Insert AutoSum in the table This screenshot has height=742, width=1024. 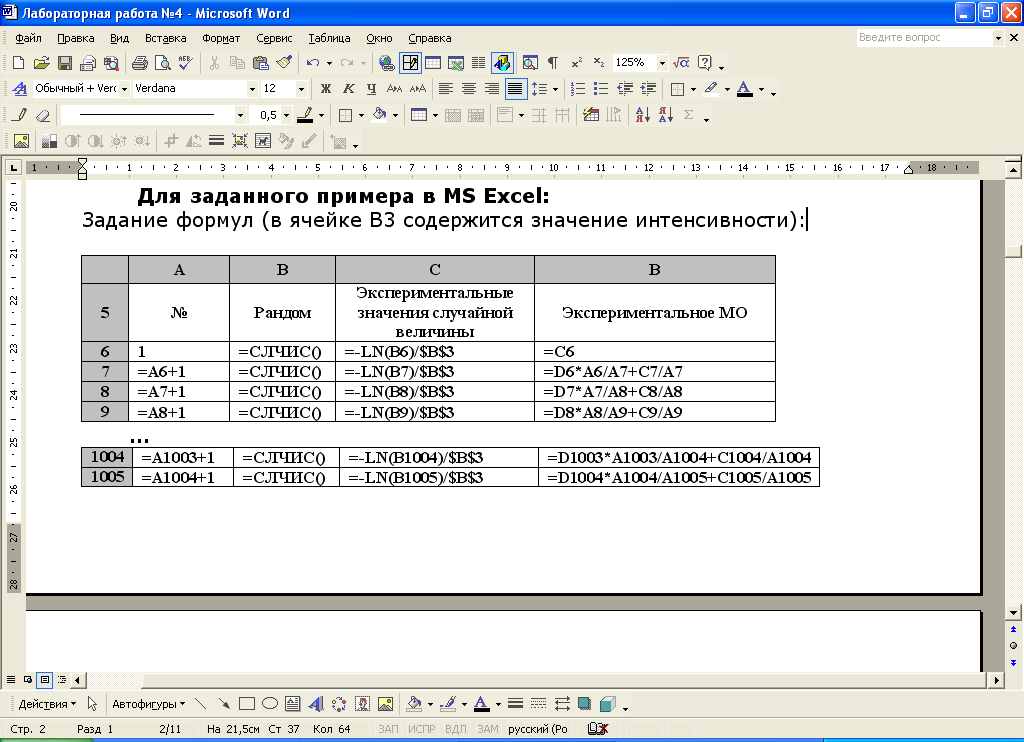pyautogui.click(x=688, y=116)
